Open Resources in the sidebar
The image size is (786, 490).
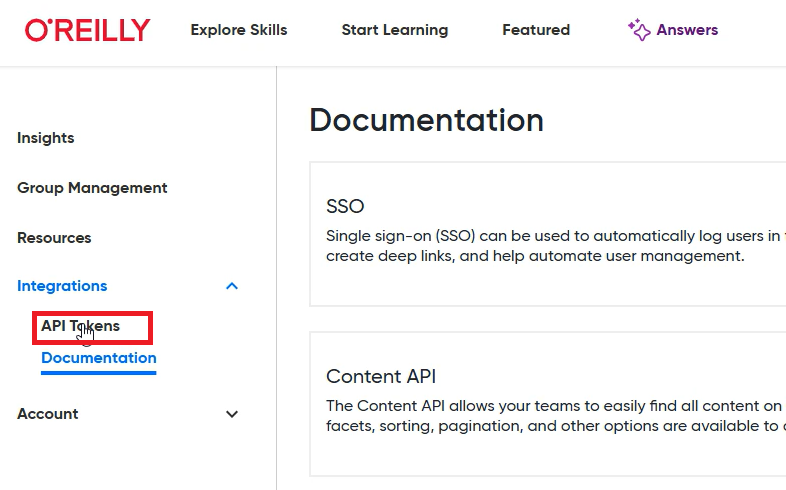(x=54, y=237)
